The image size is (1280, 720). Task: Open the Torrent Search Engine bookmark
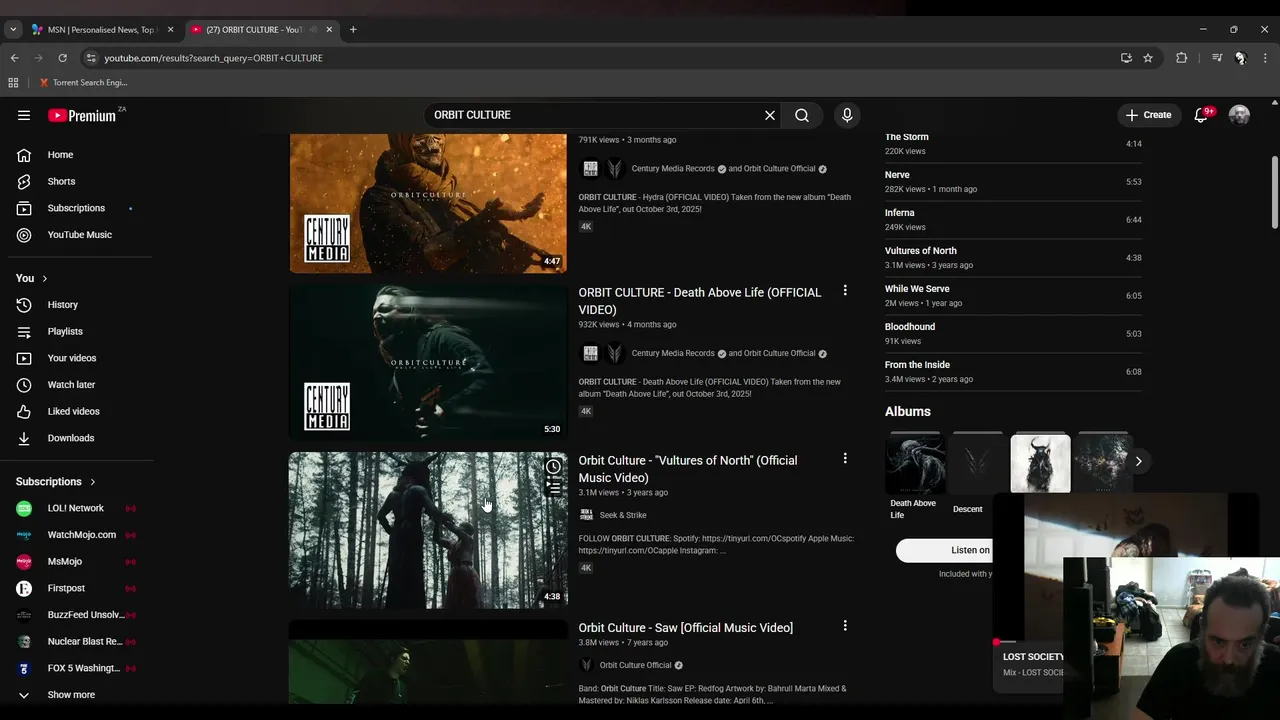pyautogui.click(x=83, y=83)
